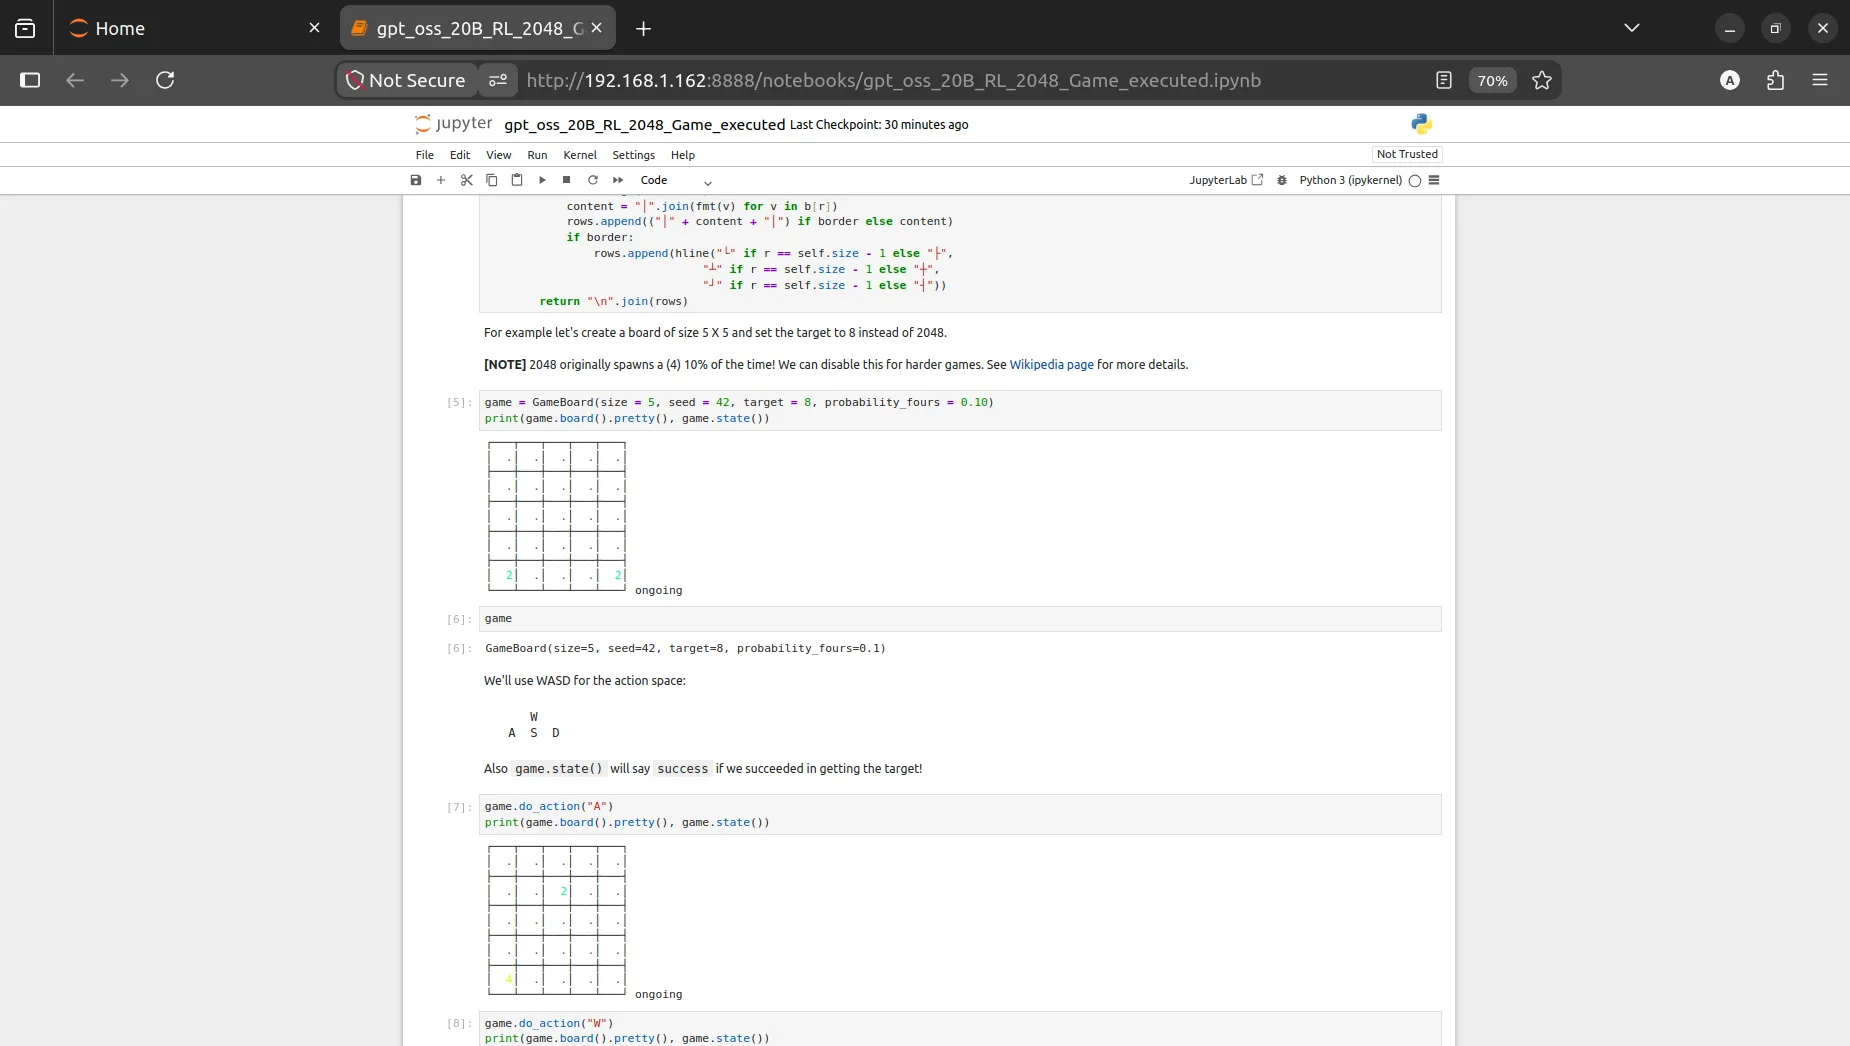Open the browser application menu
This screenshot has height=1046, width=1850.
click(1820, 80)
